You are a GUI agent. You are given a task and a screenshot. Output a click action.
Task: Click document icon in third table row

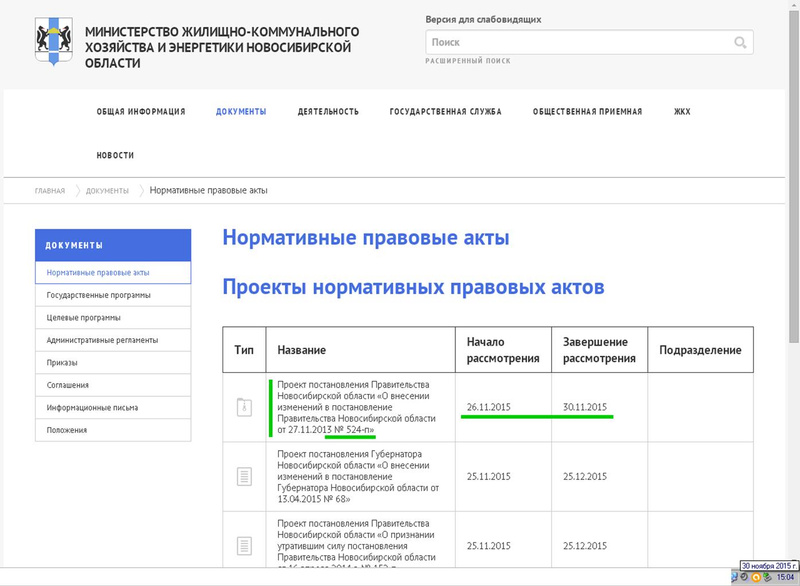click(244, 545)
